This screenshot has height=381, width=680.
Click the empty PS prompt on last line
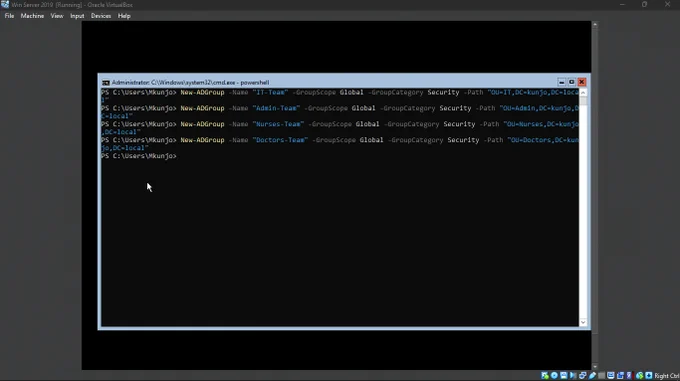(x=139, y=156)
